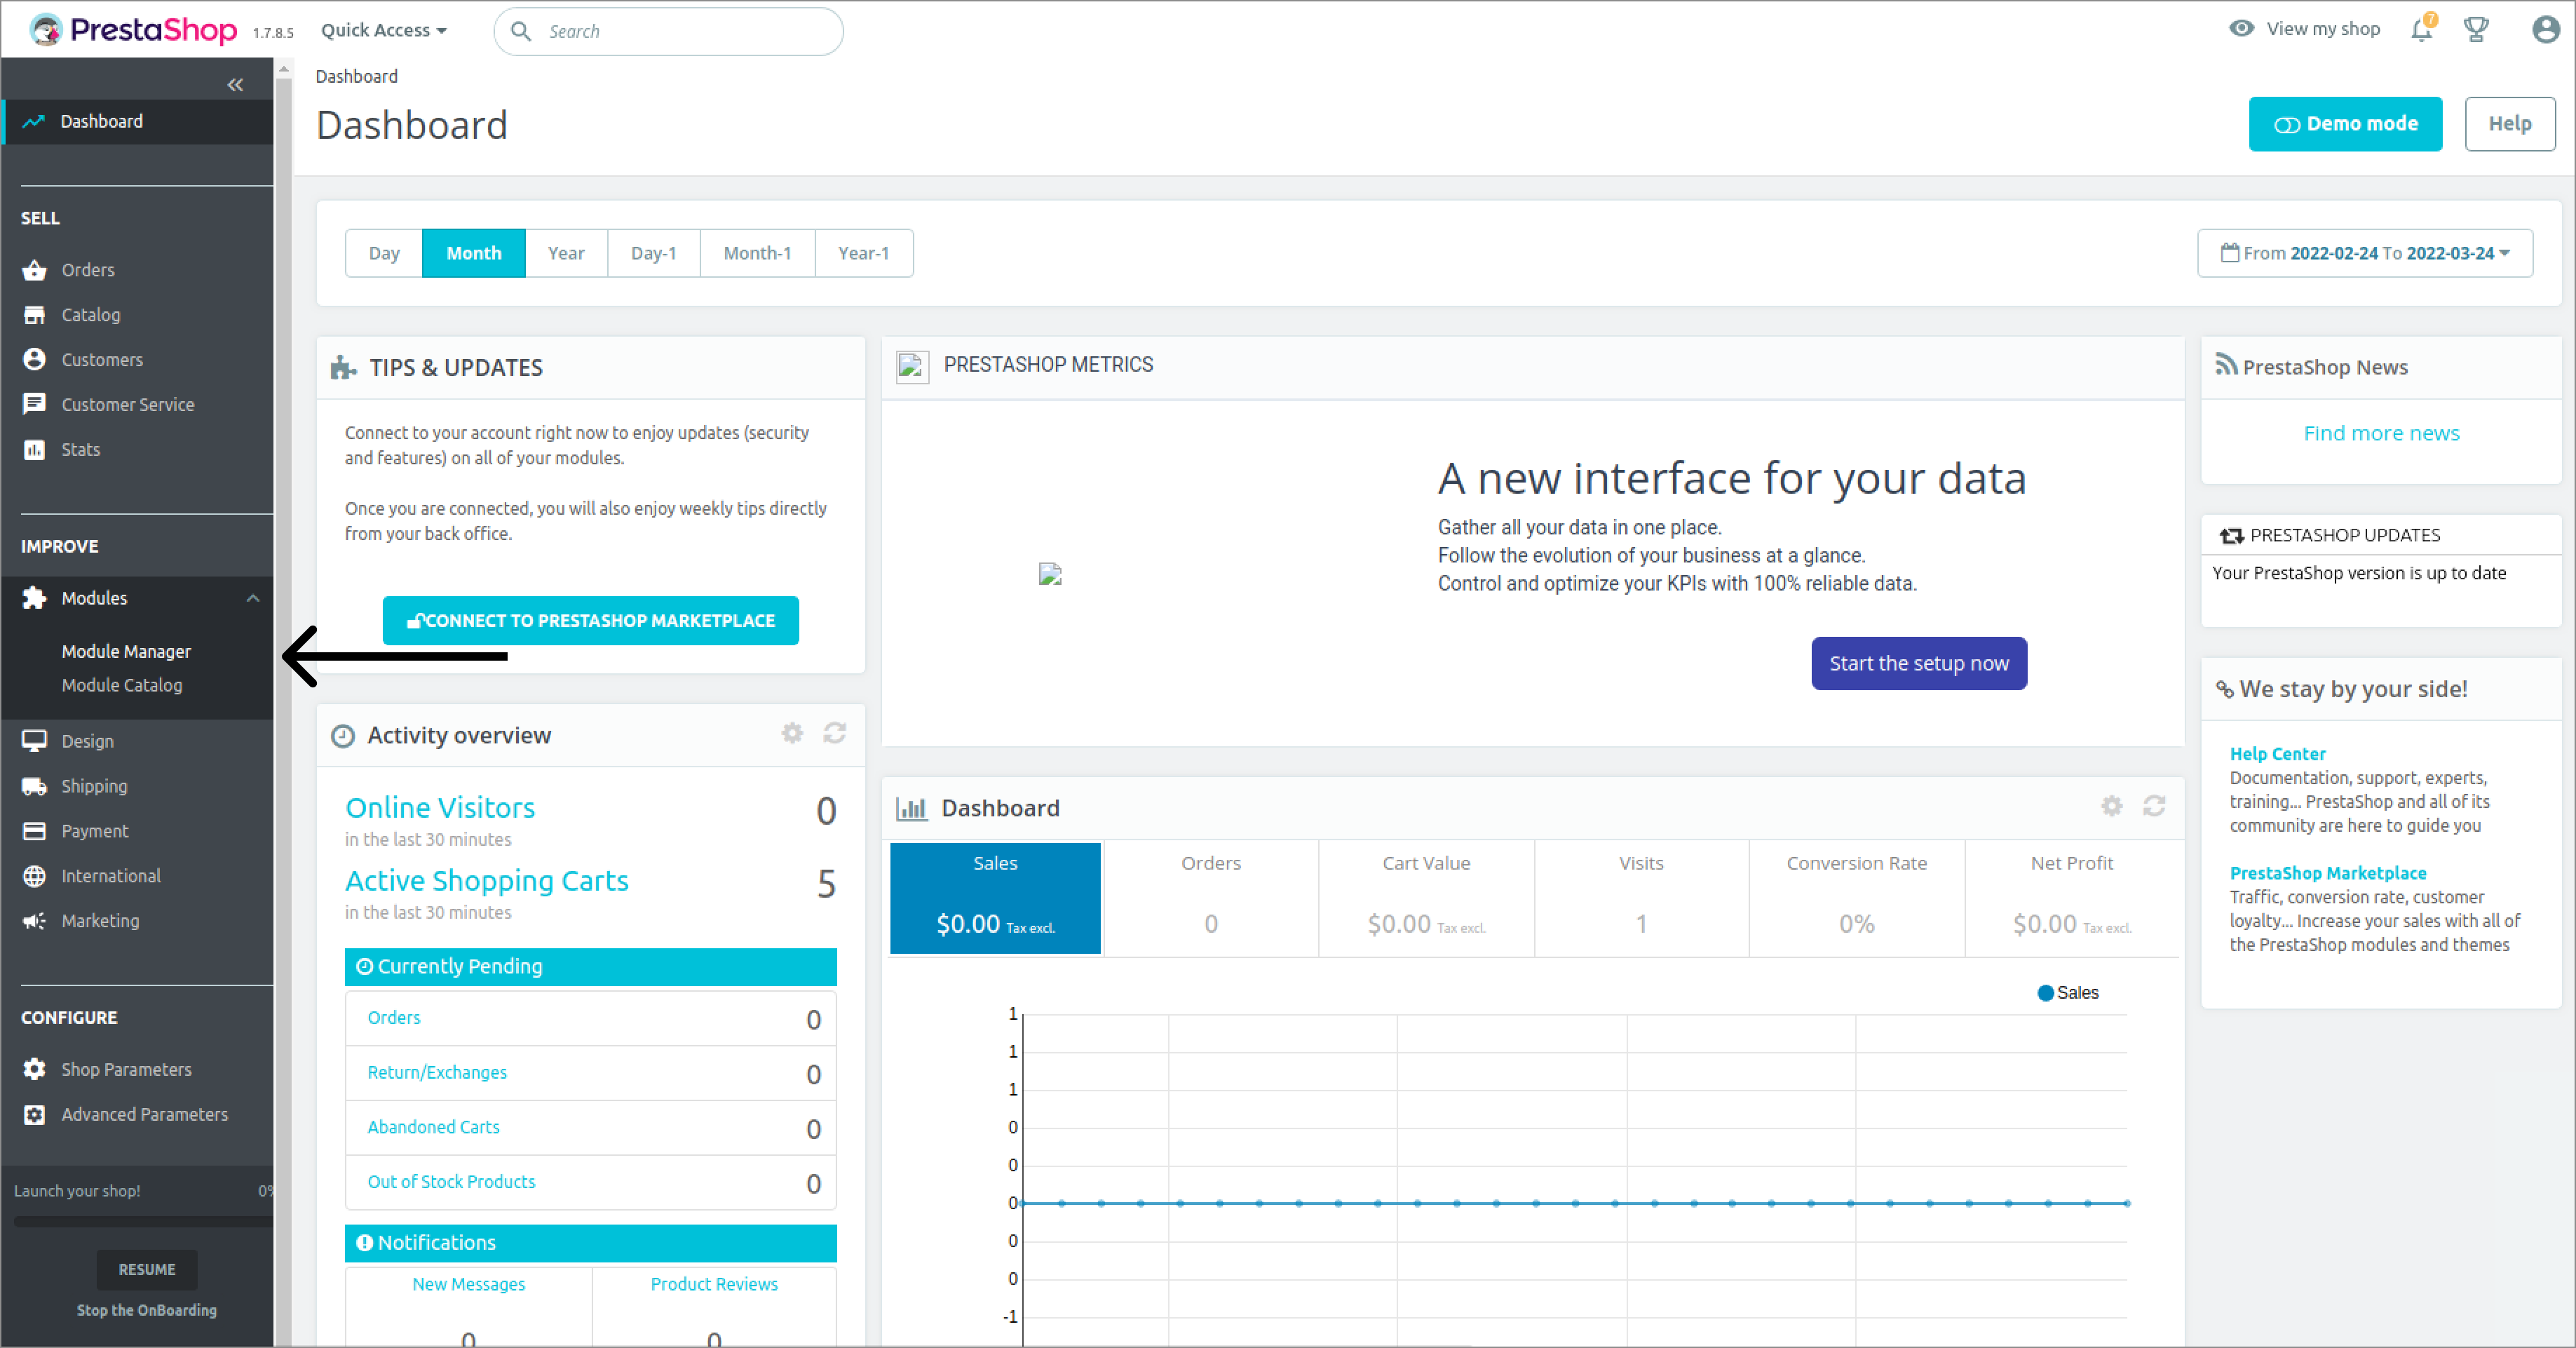This screenshot has width=2576, height=1348.
Task: Click Activity overview settings gear icon
Action: (792, 734)
